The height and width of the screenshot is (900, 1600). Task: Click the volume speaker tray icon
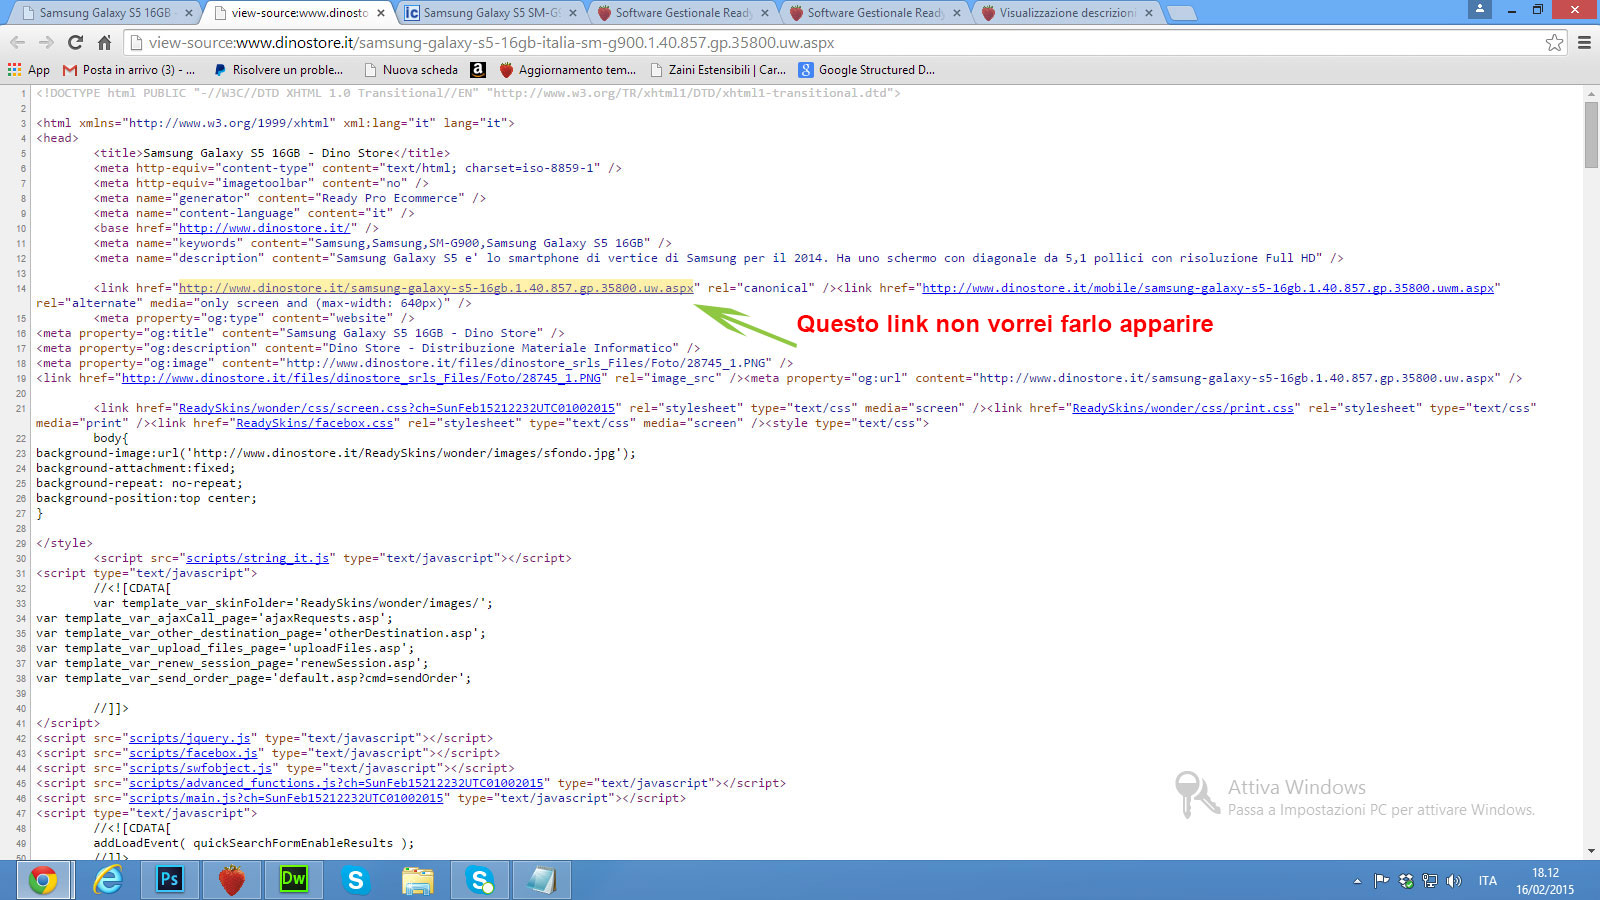click(1454, 881)
